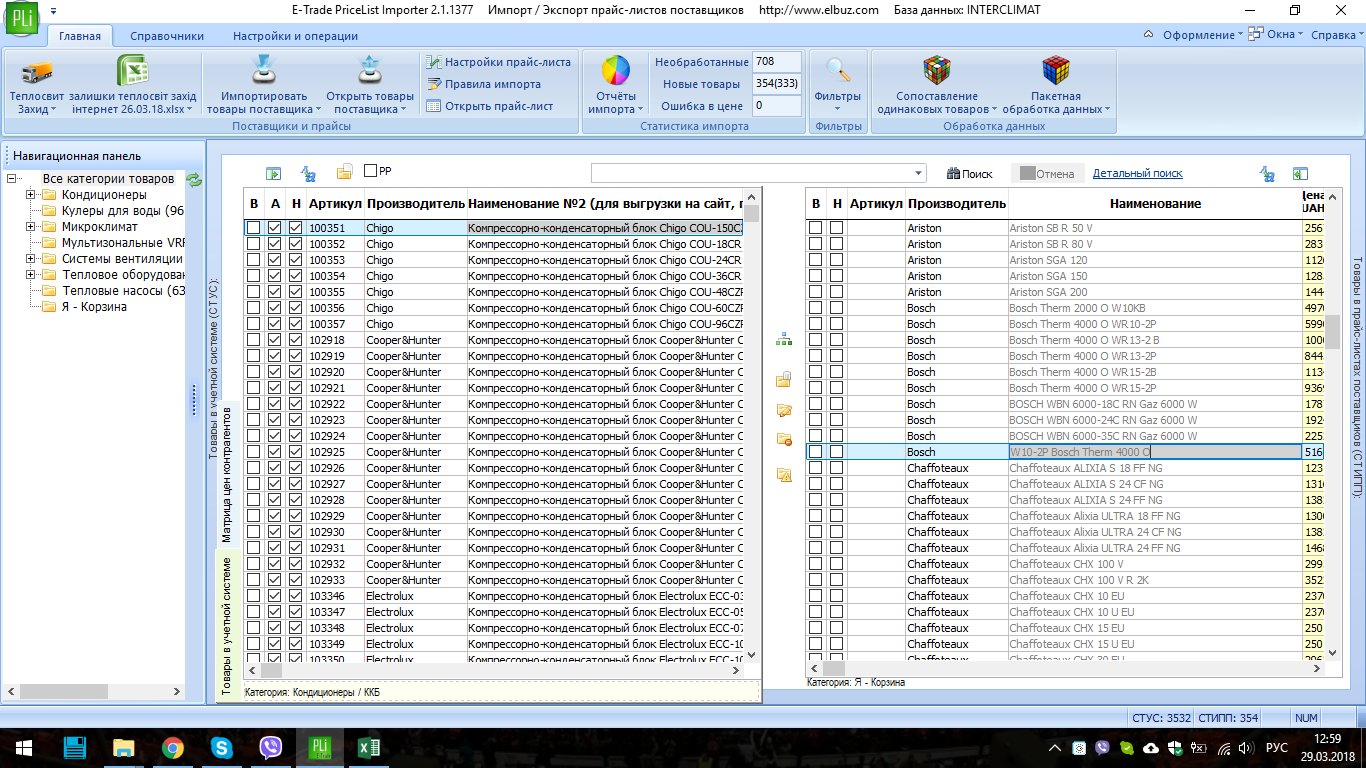Click Настройки прайс-листа

pyautogui.click(x=498, y=62)
